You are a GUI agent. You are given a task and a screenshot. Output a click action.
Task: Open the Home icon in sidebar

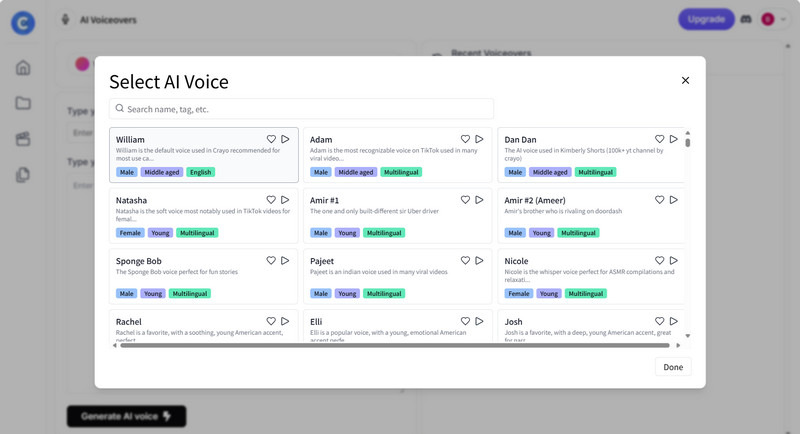click(x=23, y=68)
